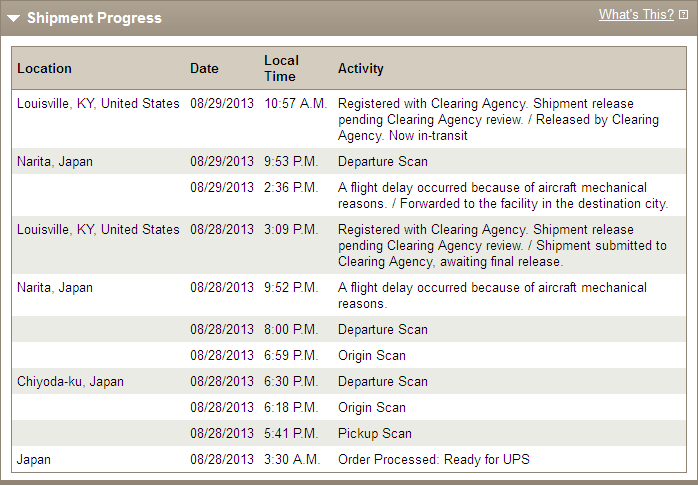
Task: Click the Shipment Progress header title
Action: point(94,18)
